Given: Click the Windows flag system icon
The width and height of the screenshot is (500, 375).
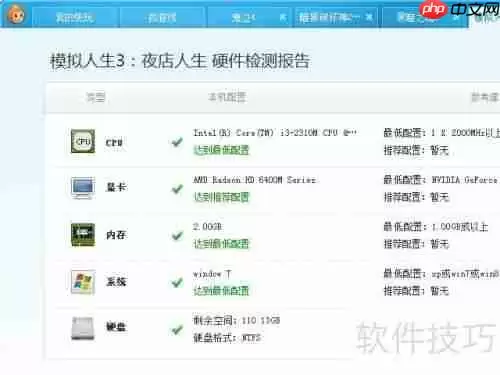Looking at the screenshot, I should [83, 282].
